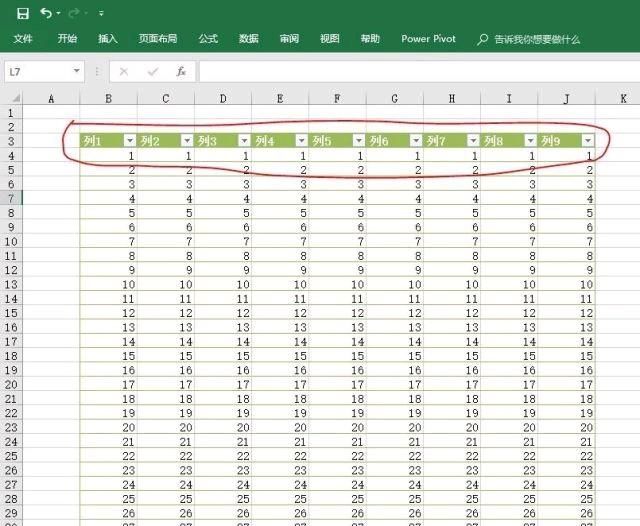Viewport: 640px width, 526px height.
Task: Click the formula bar Cancel X icon
Action: pos(124,72)
